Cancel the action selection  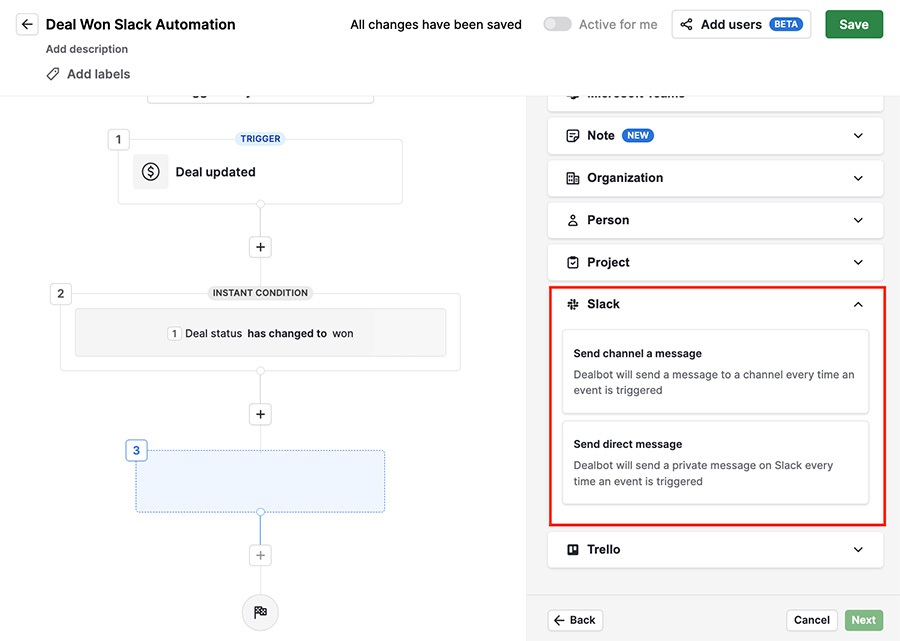(x=812, y=620)
